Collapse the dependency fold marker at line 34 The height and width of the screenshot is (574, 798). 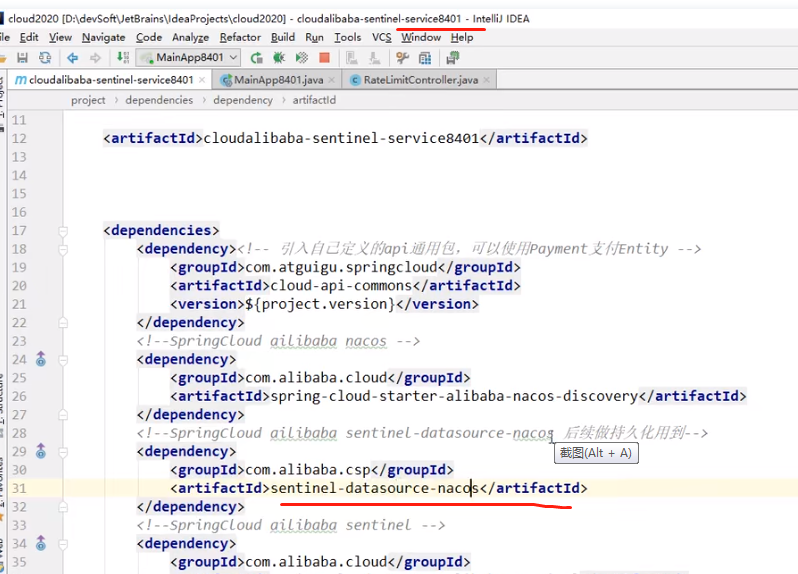click(63, 544)
